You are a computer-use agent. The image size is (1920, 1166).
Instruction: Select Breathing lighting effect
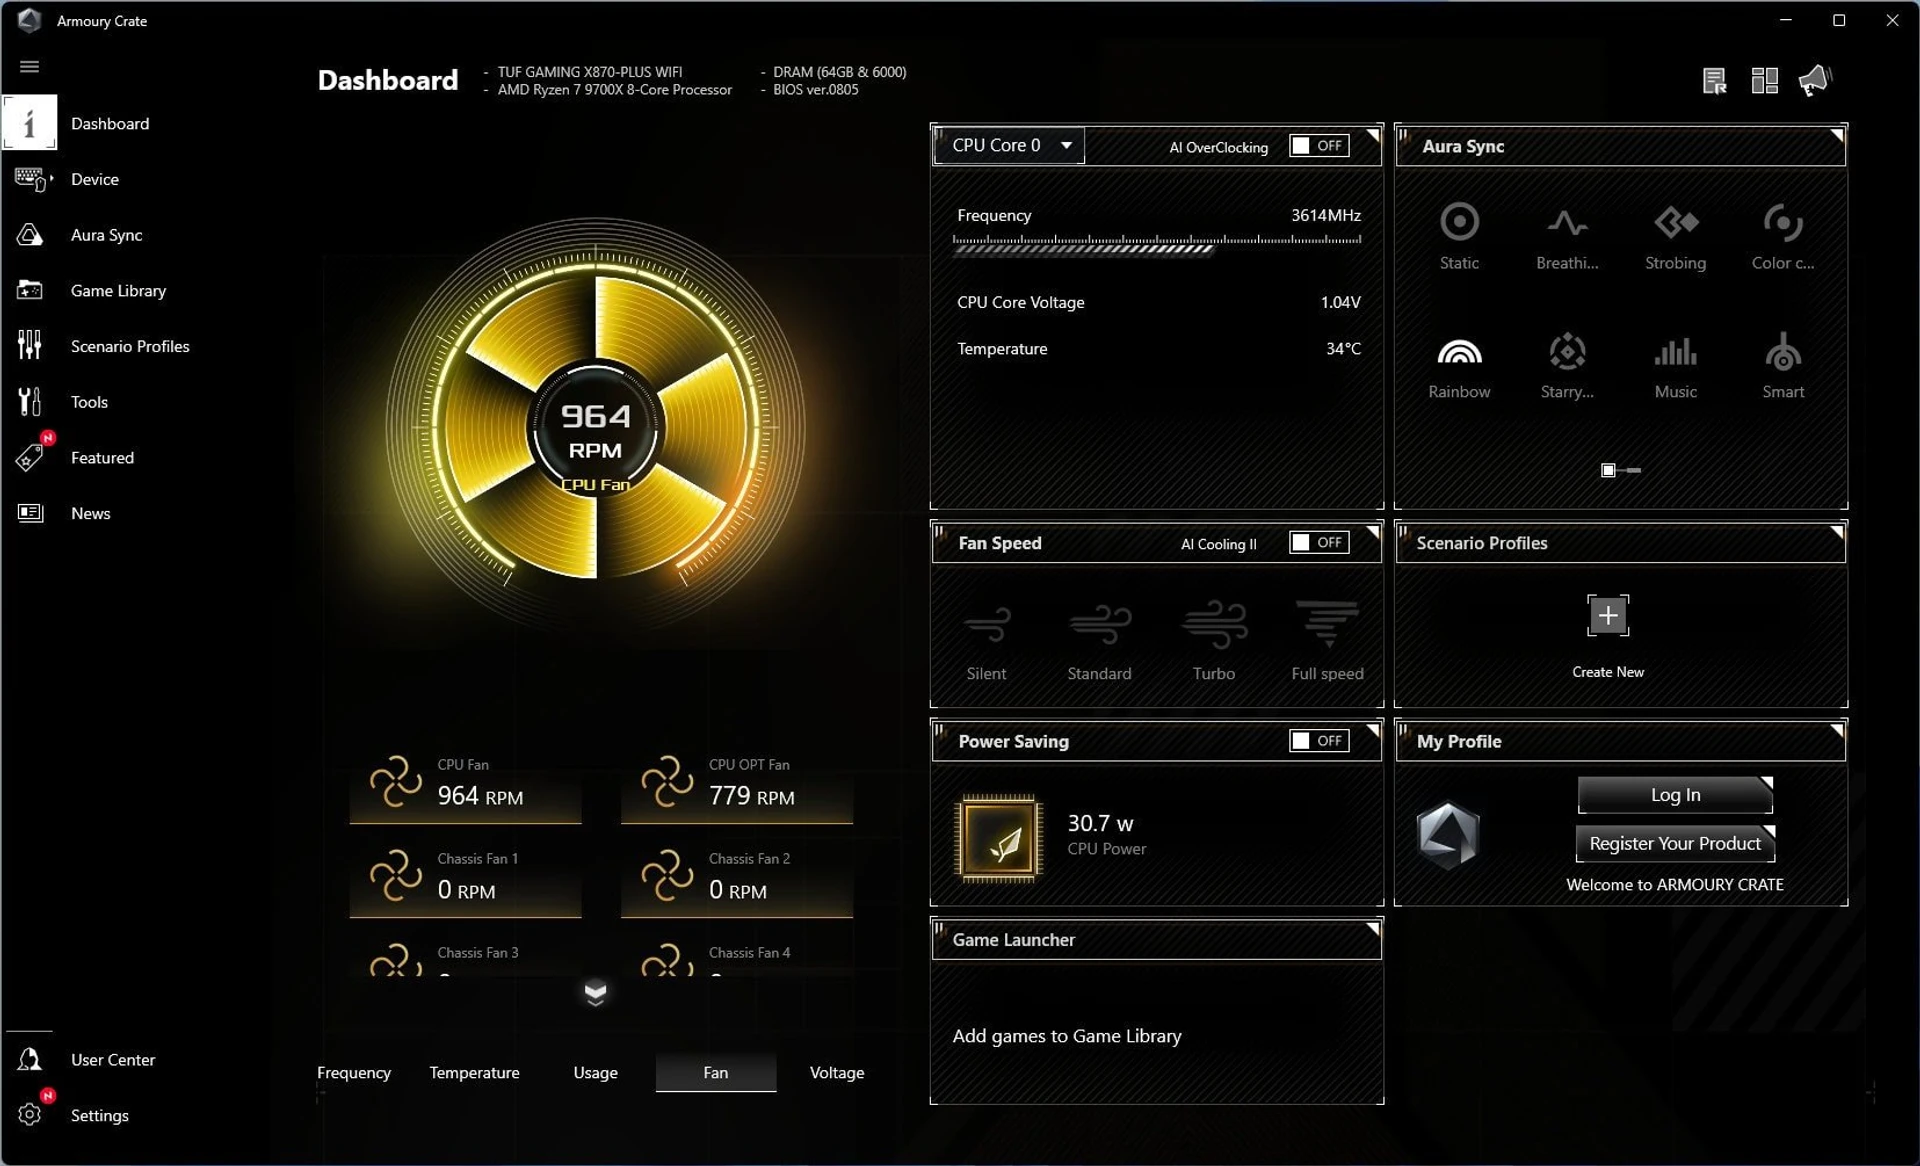coord(1567,236)
